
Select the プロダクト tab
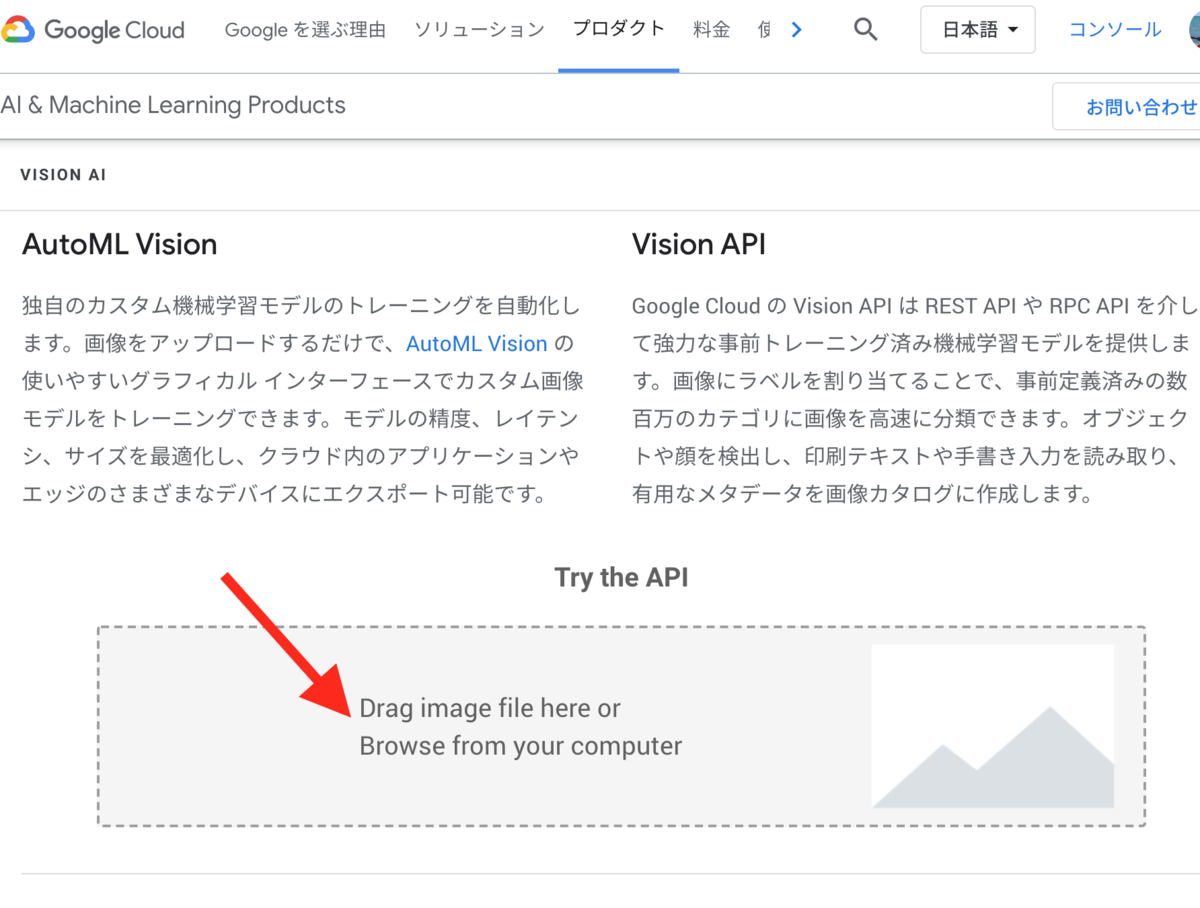pos(619,29)
